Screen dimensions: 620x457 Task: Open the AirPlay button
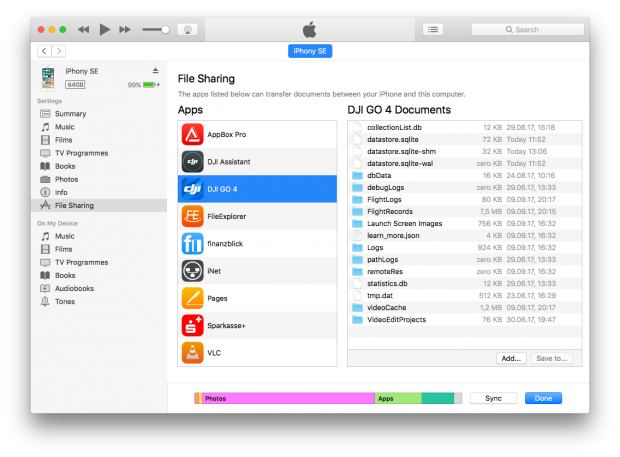pyautogui.click(x=187, y=30)
